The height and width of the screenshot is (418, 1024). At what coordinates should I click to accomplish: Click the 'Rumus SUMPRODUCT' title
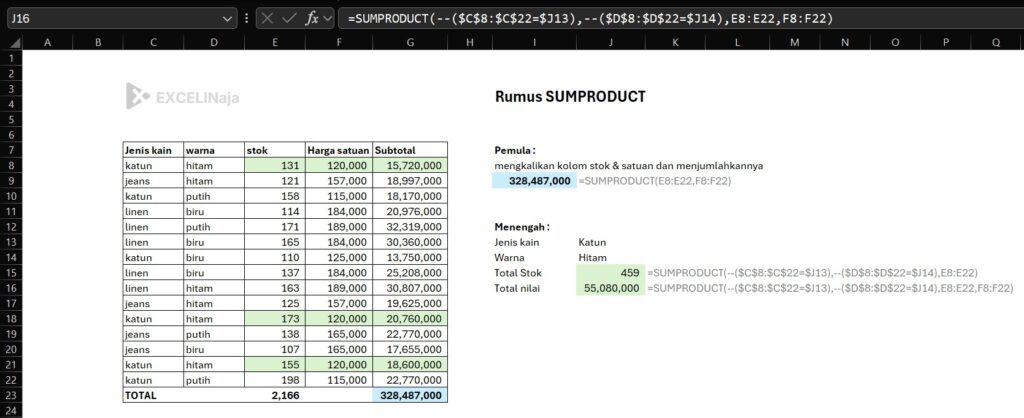point(569,97)
